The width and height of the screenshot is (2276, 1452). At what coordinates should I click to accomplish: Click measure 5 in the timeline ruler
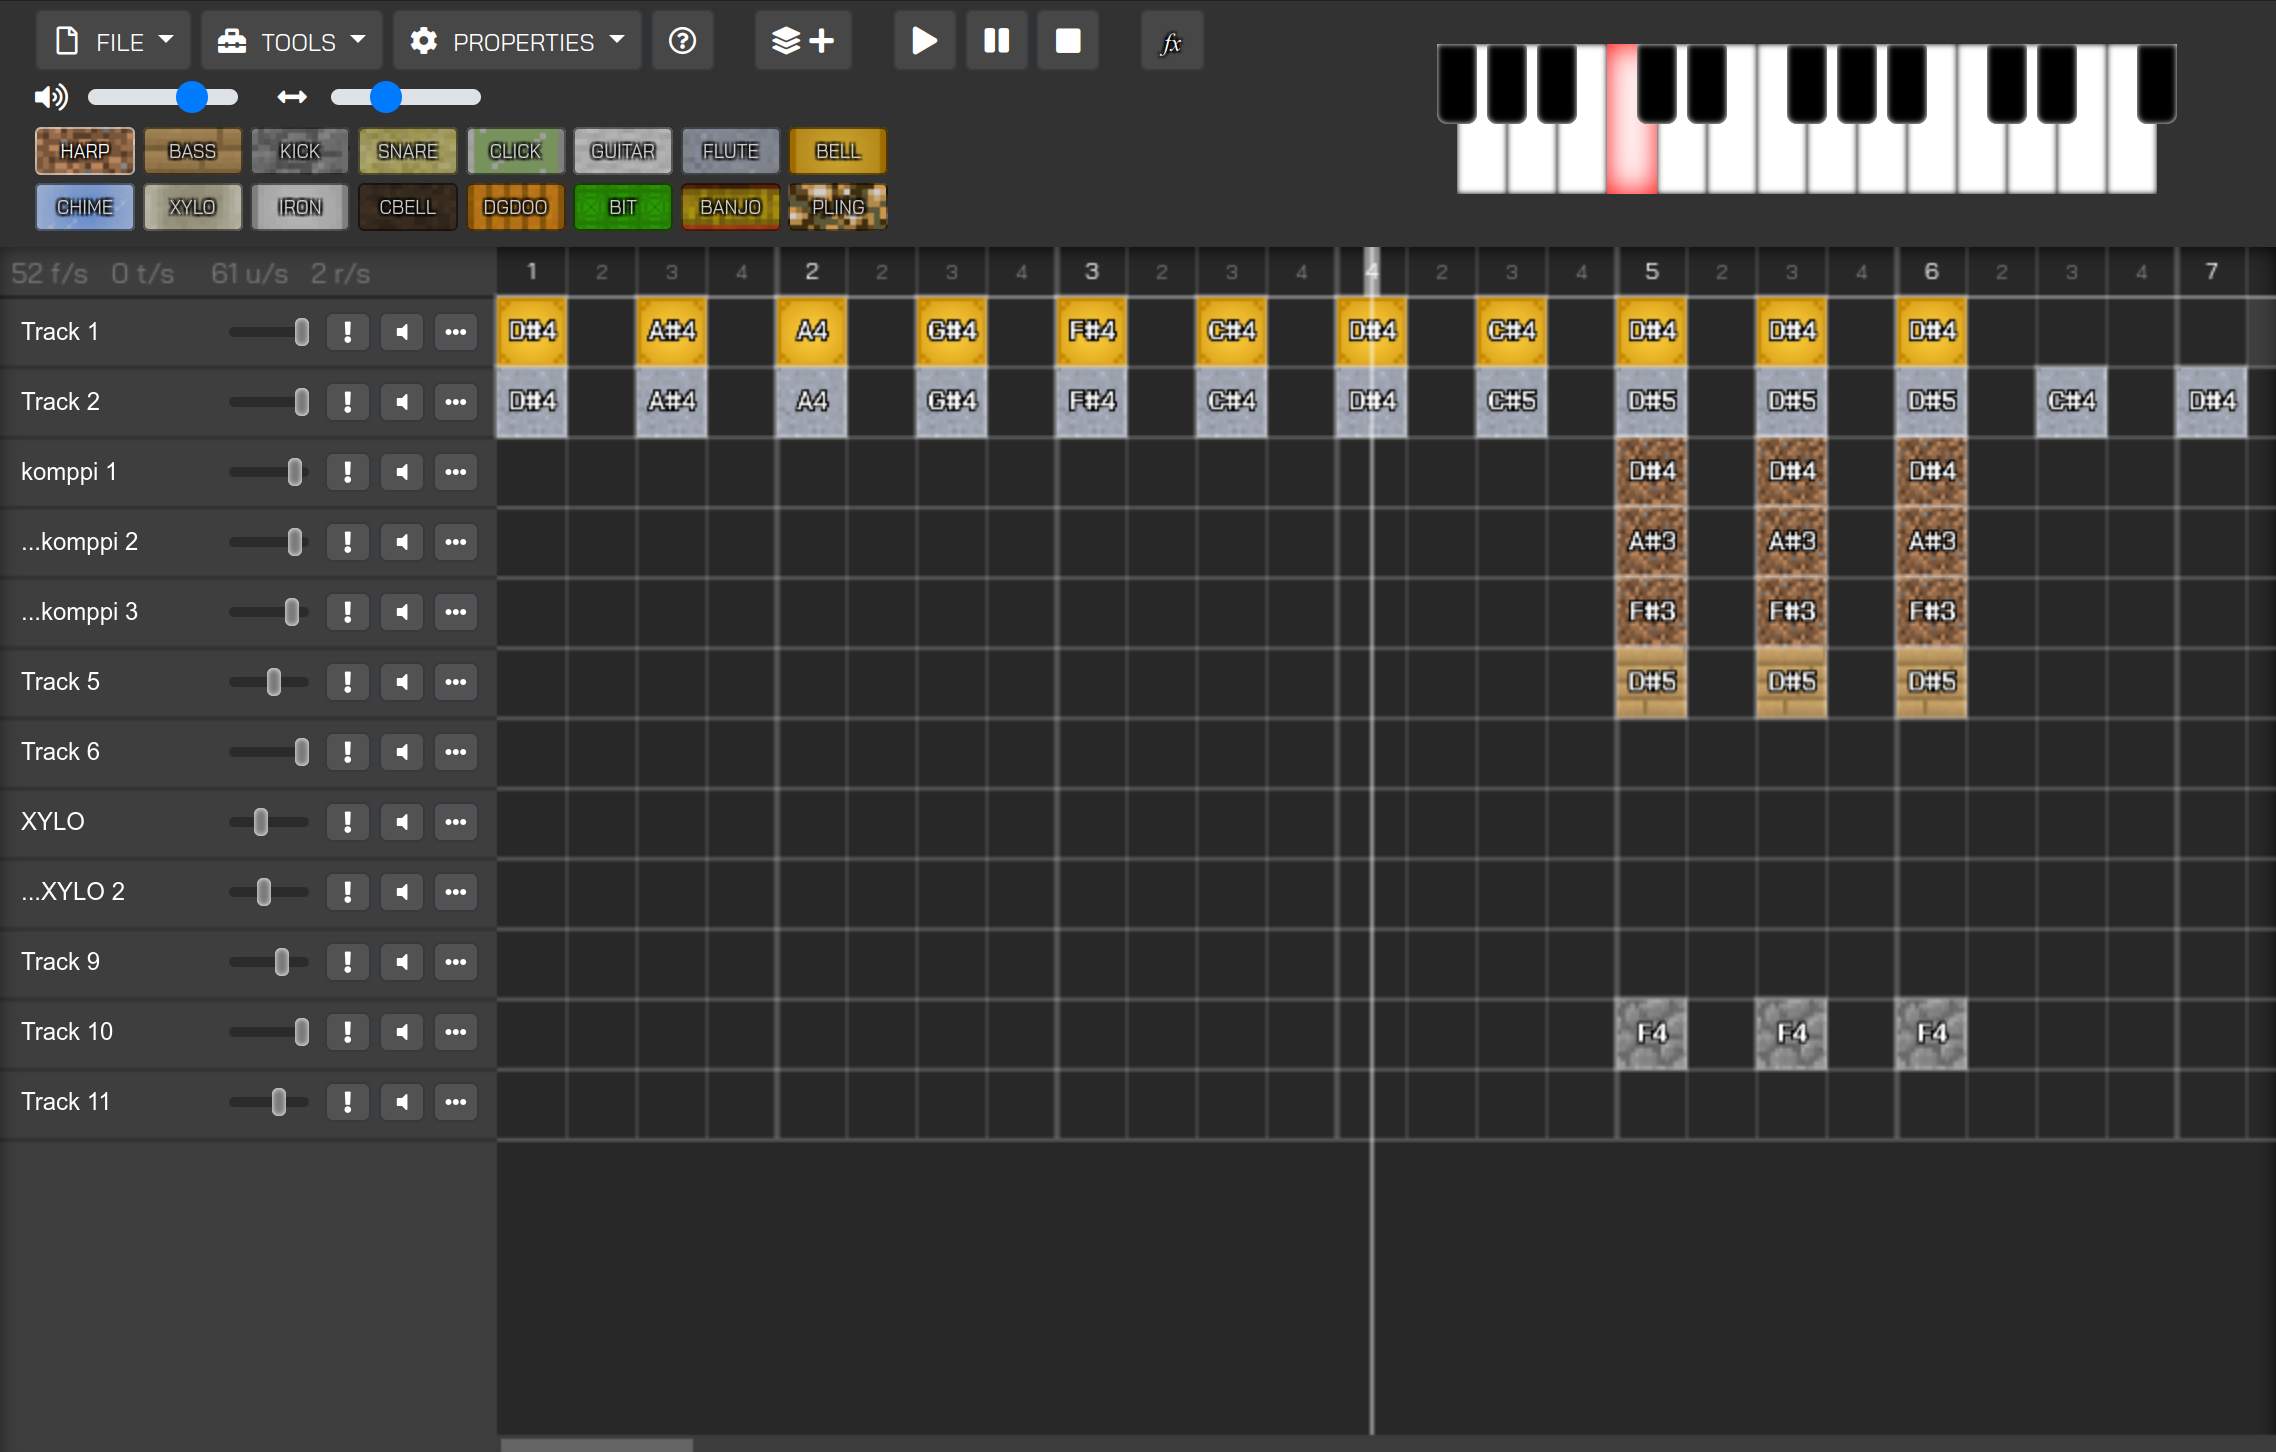1652,271
